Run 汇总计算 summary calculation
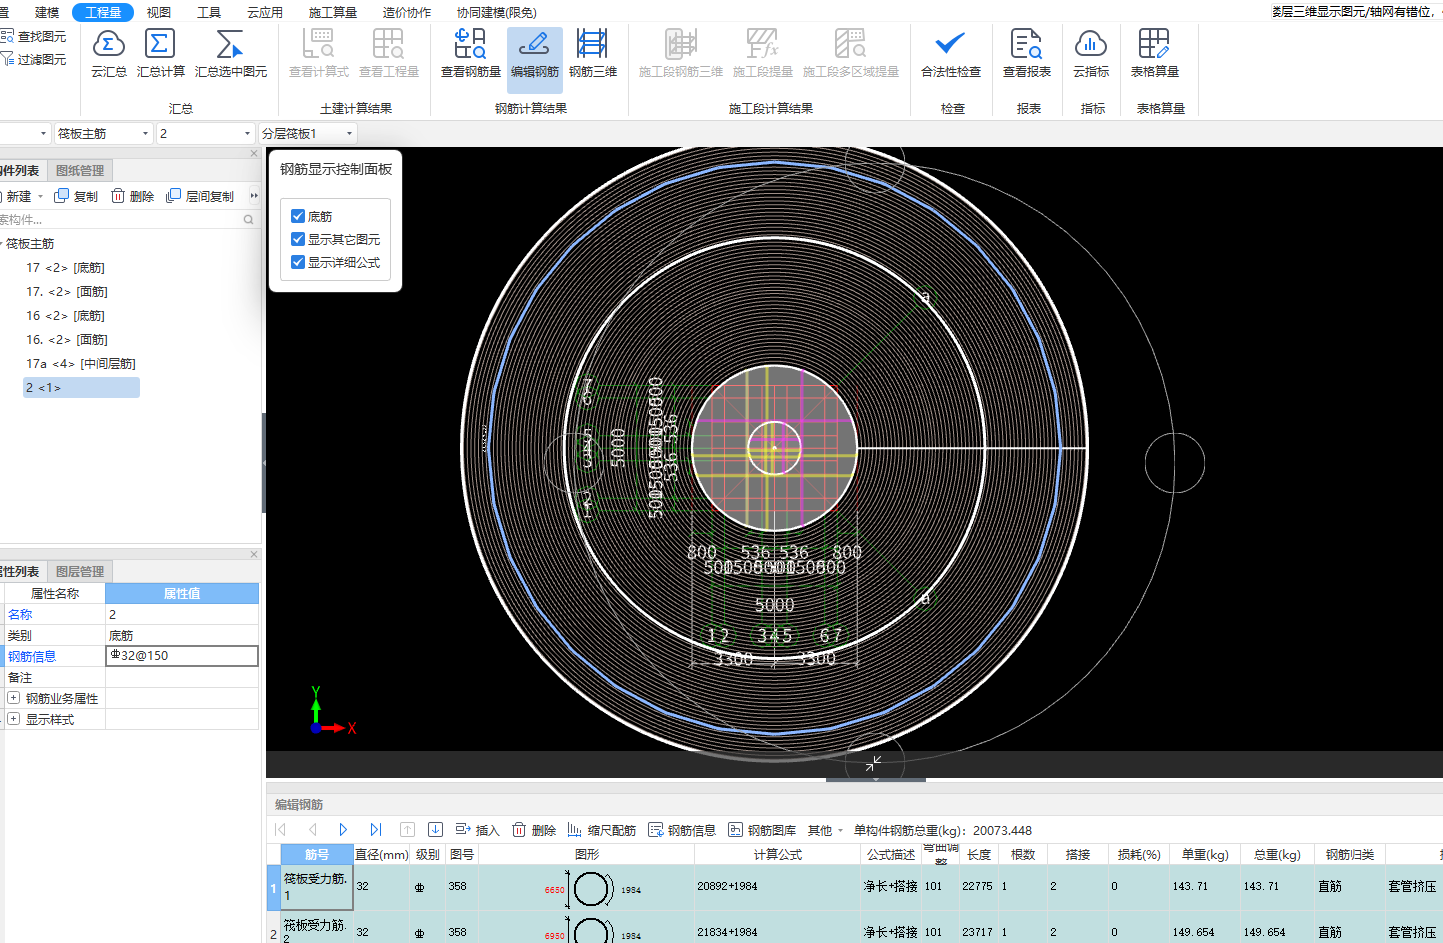 [160, 54]
